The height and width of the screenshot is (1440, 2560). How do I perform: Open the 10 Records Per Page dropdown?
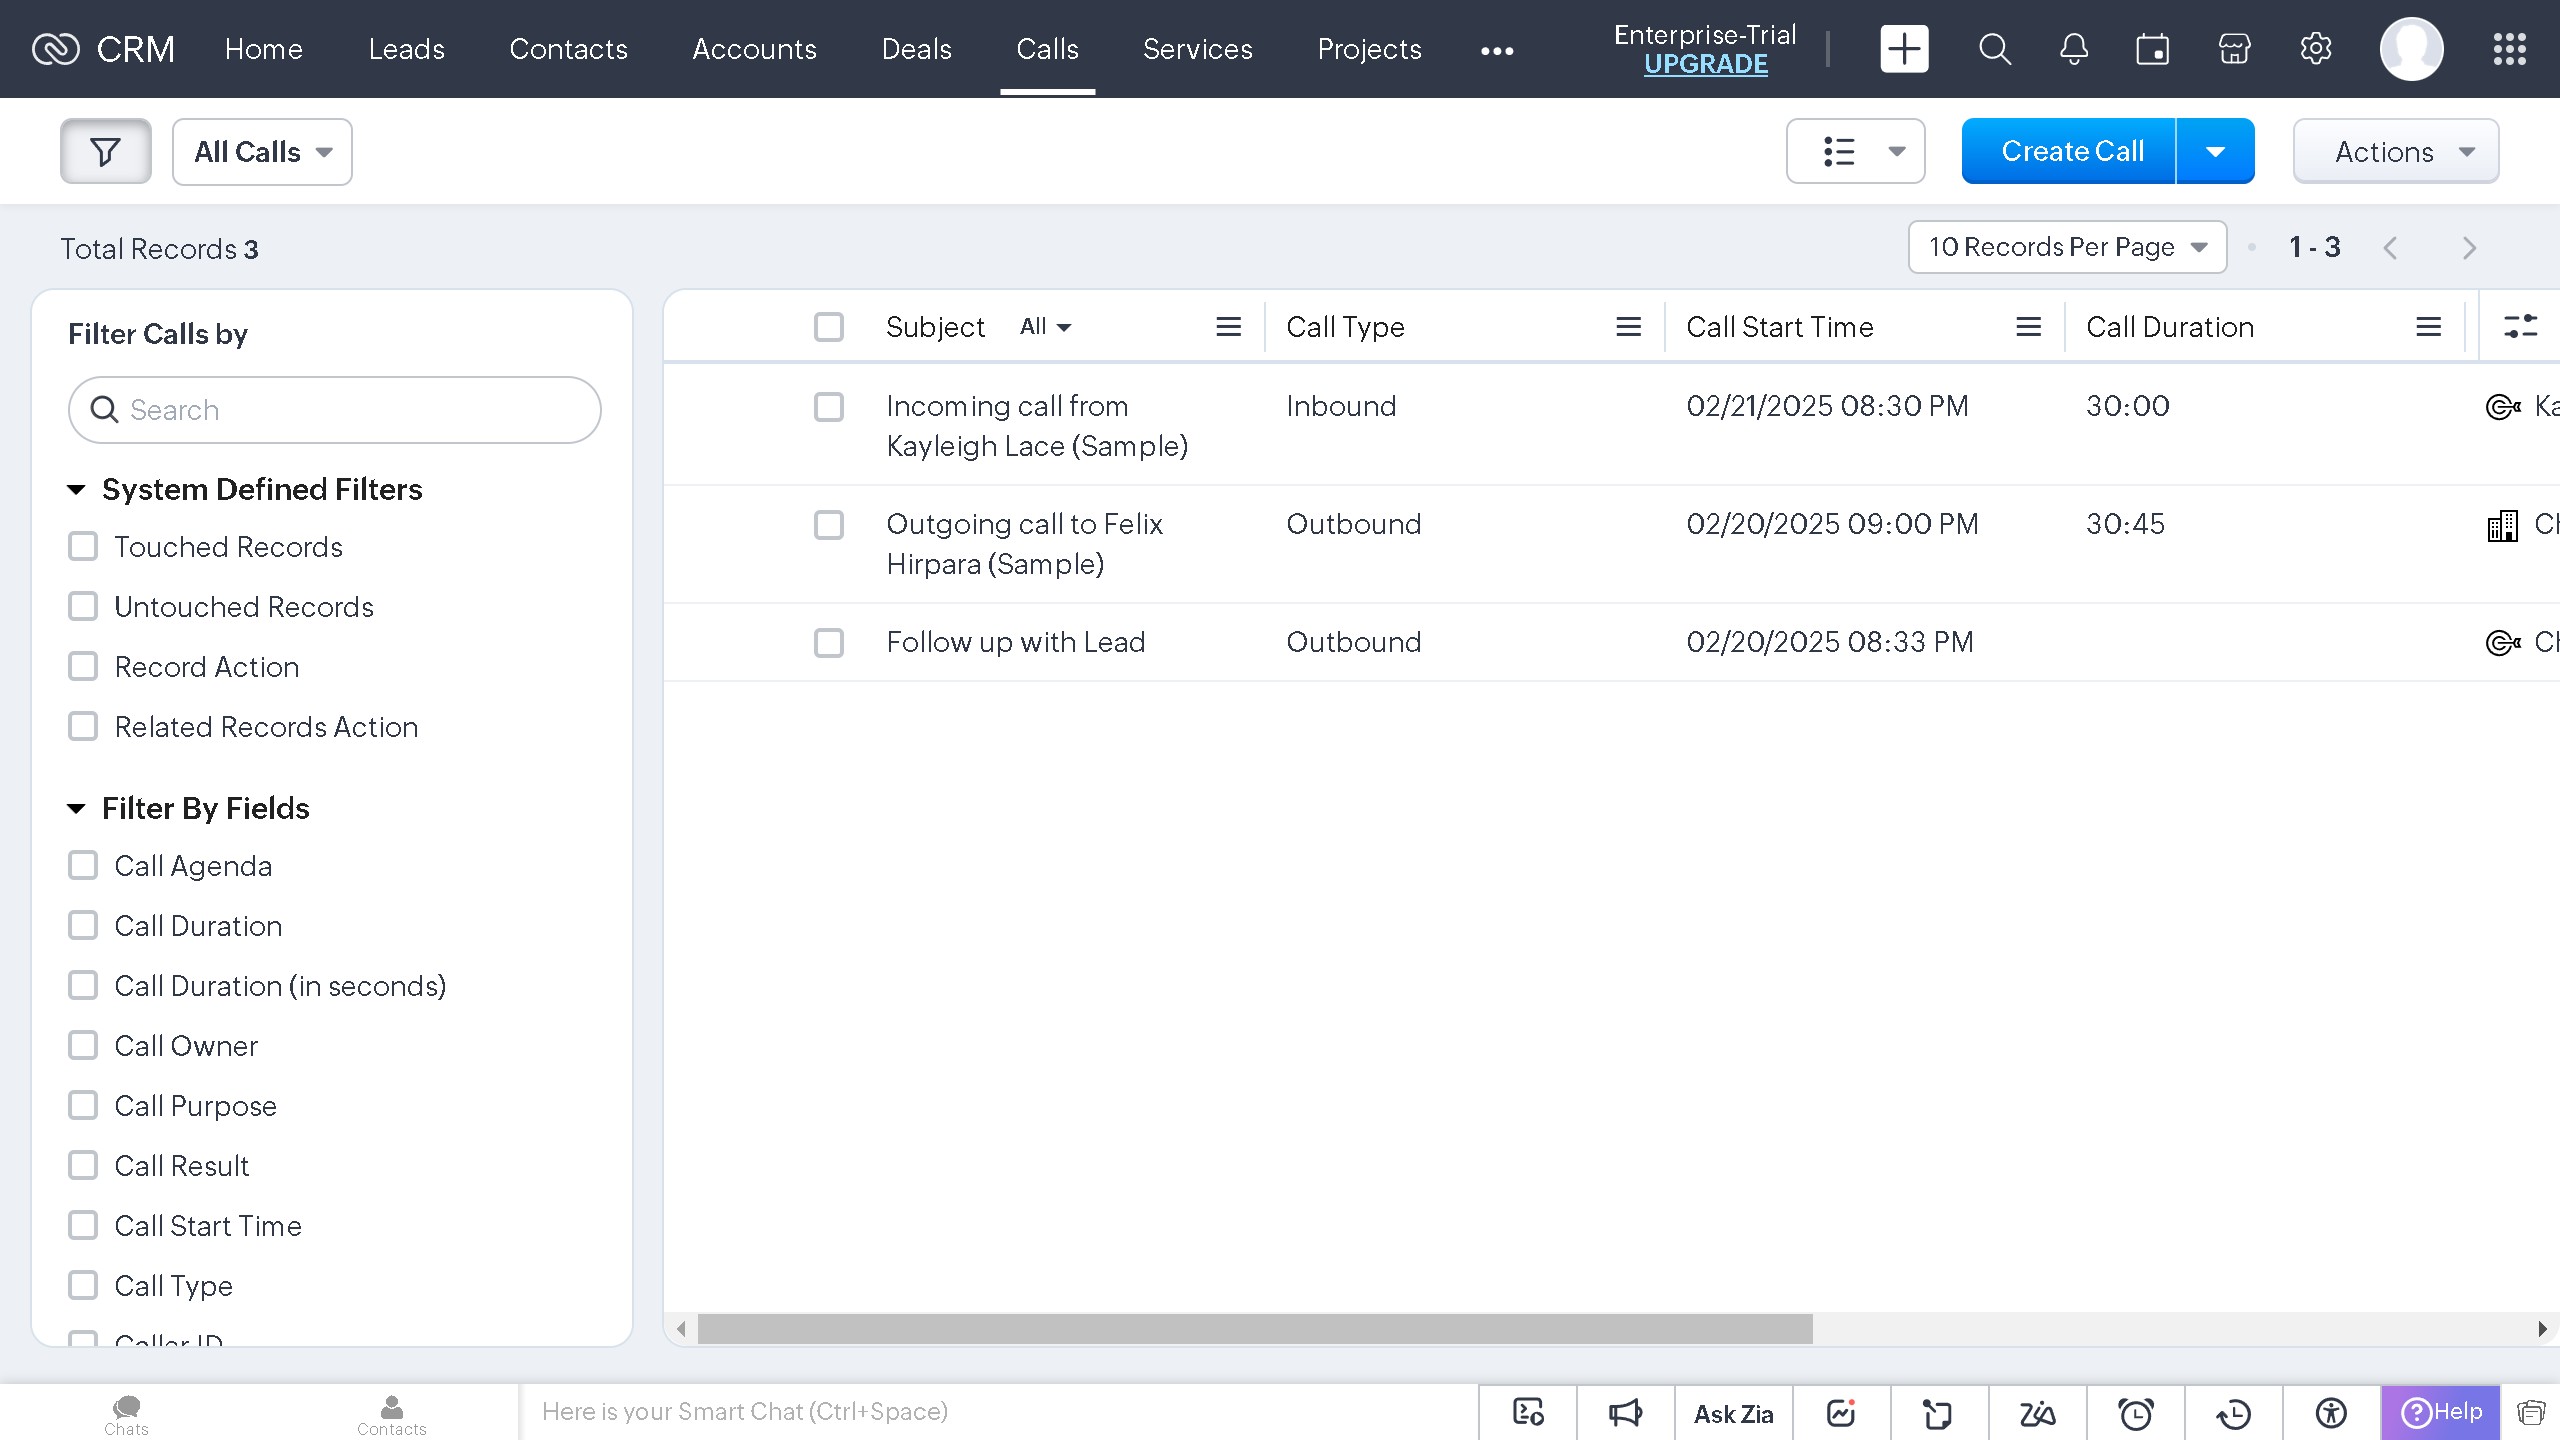(x=2067, y=247)
